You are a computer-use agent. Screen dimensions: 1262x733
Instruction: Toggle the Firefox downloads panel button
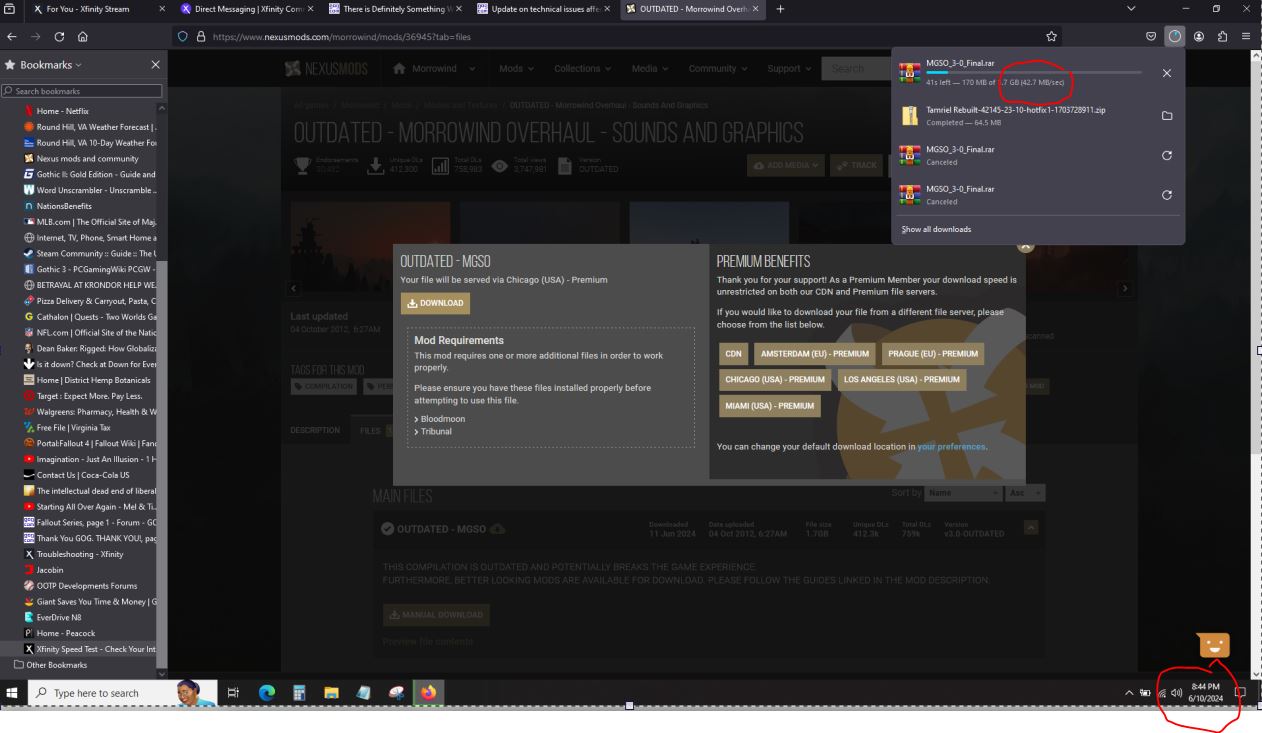click(1176, 37)
